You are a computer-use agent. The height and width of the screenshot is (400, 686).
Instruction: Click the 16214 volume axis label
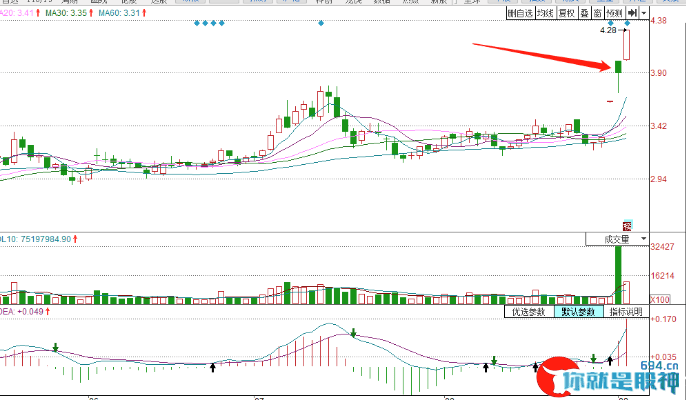pyautogui.click(x=662, y=276)
